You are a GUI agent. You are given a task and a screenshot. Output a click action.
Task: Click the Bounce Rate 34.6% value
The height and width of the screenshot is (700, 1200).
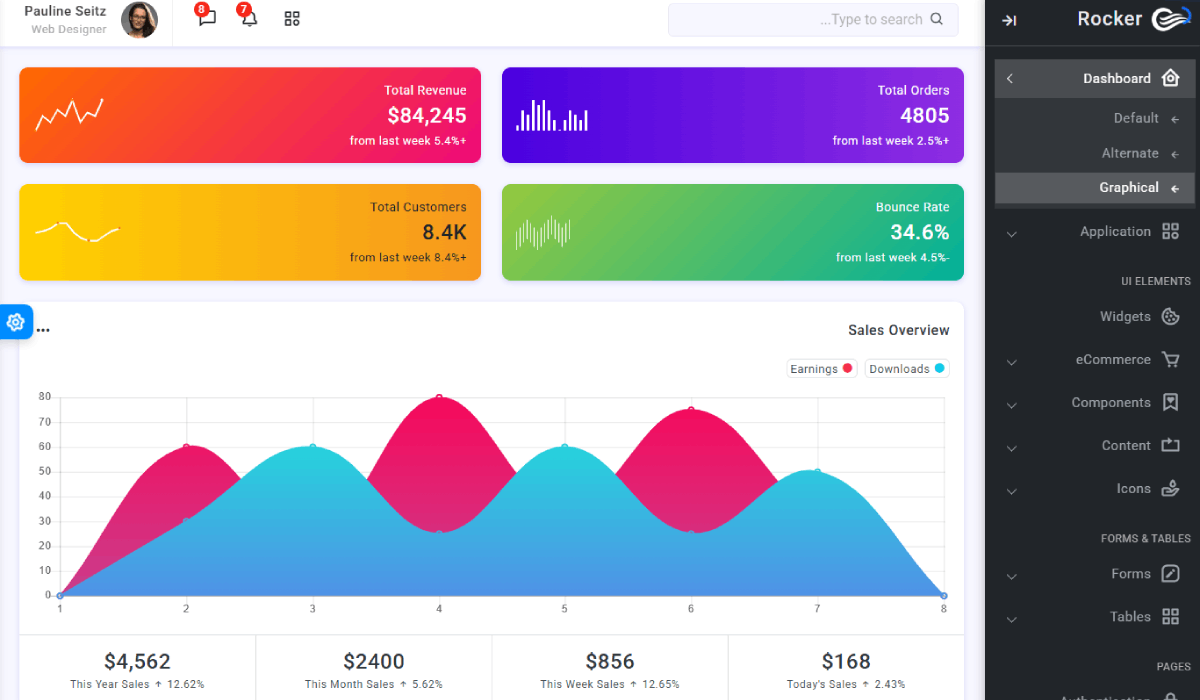click(920, 232)
